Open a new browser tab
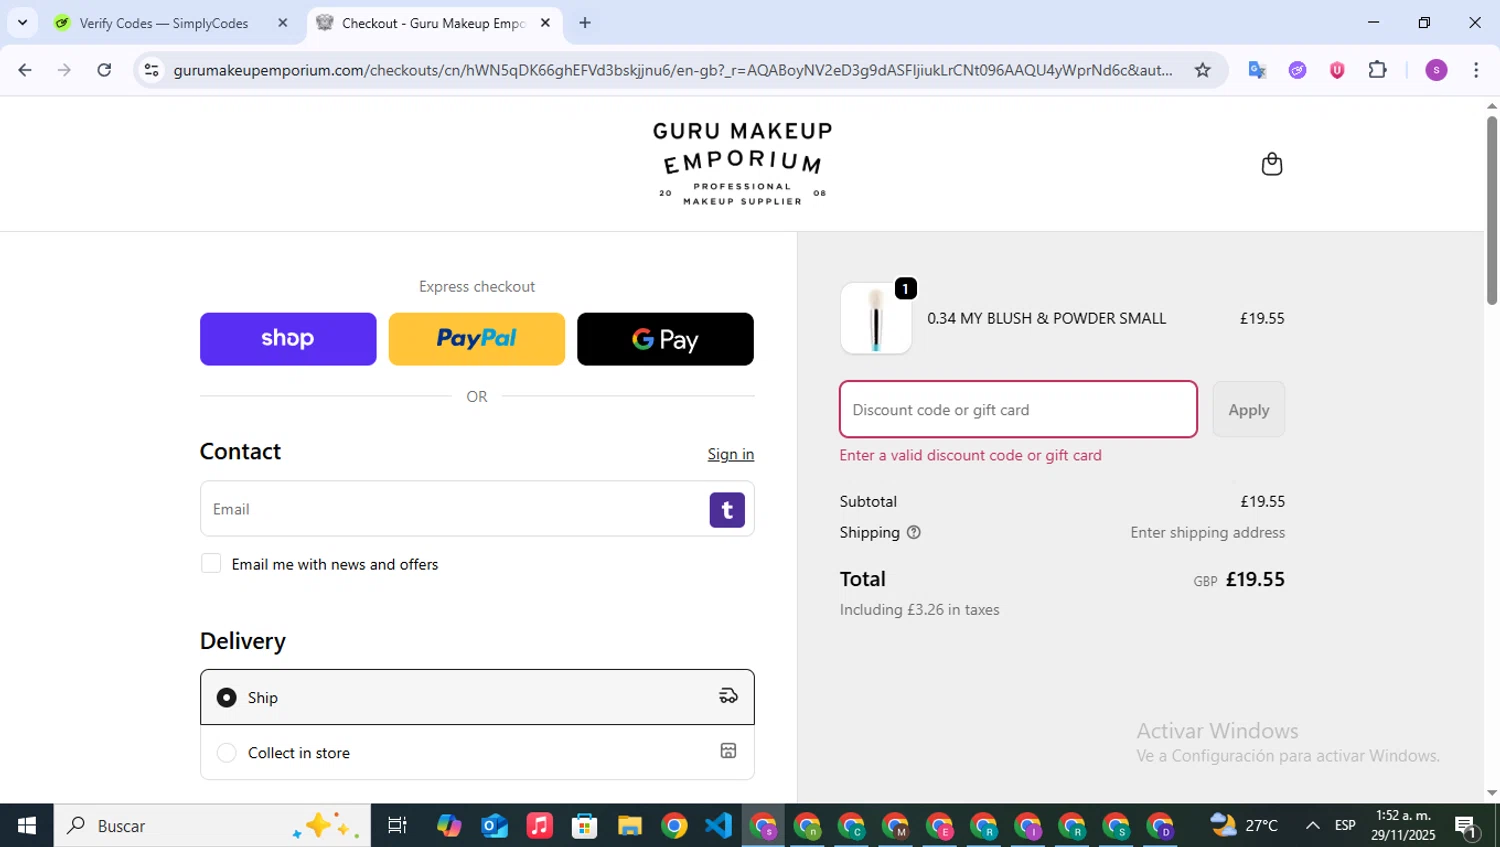The image size is (1500, 847). (585, 23)
